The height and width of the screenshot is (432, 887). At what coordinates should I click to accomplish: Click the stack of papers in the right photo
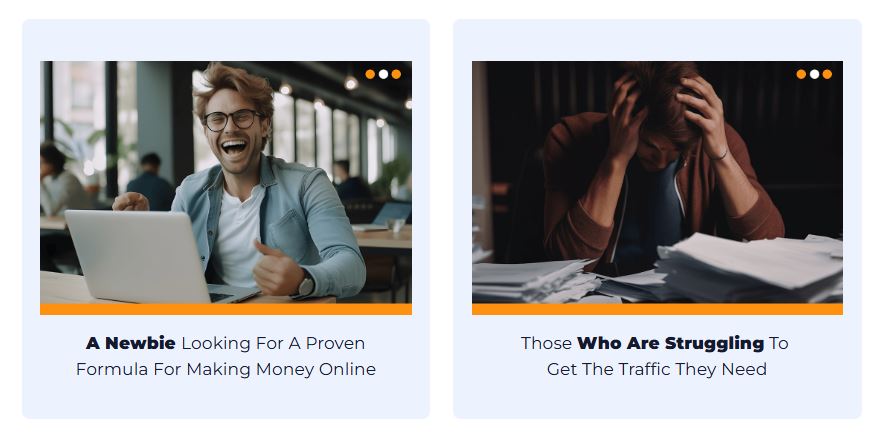tap(747, 266)
